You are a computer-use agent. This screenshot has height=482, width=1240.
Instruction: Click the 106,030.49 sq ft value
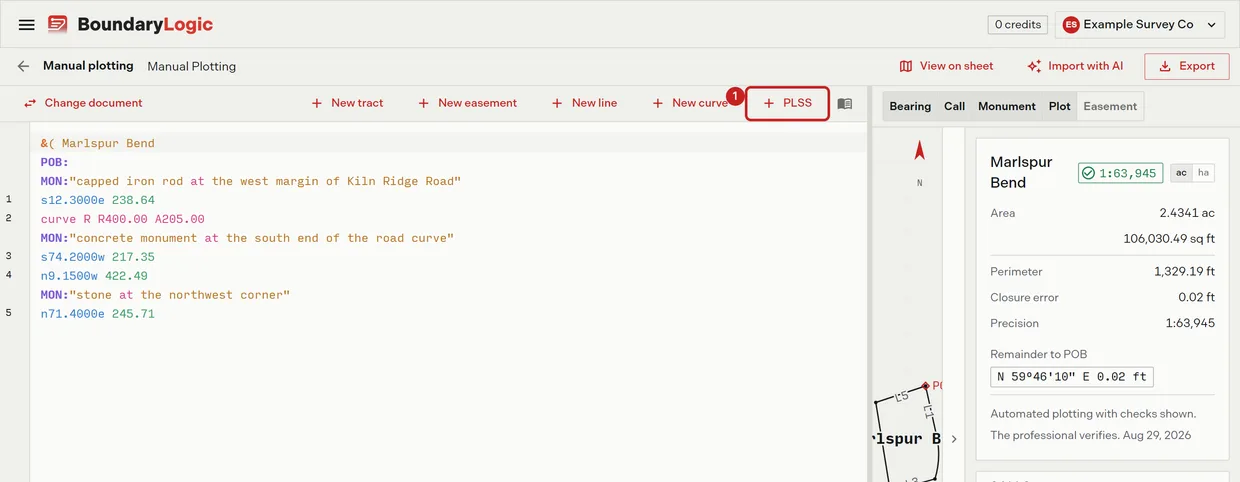coord(1169,239)
